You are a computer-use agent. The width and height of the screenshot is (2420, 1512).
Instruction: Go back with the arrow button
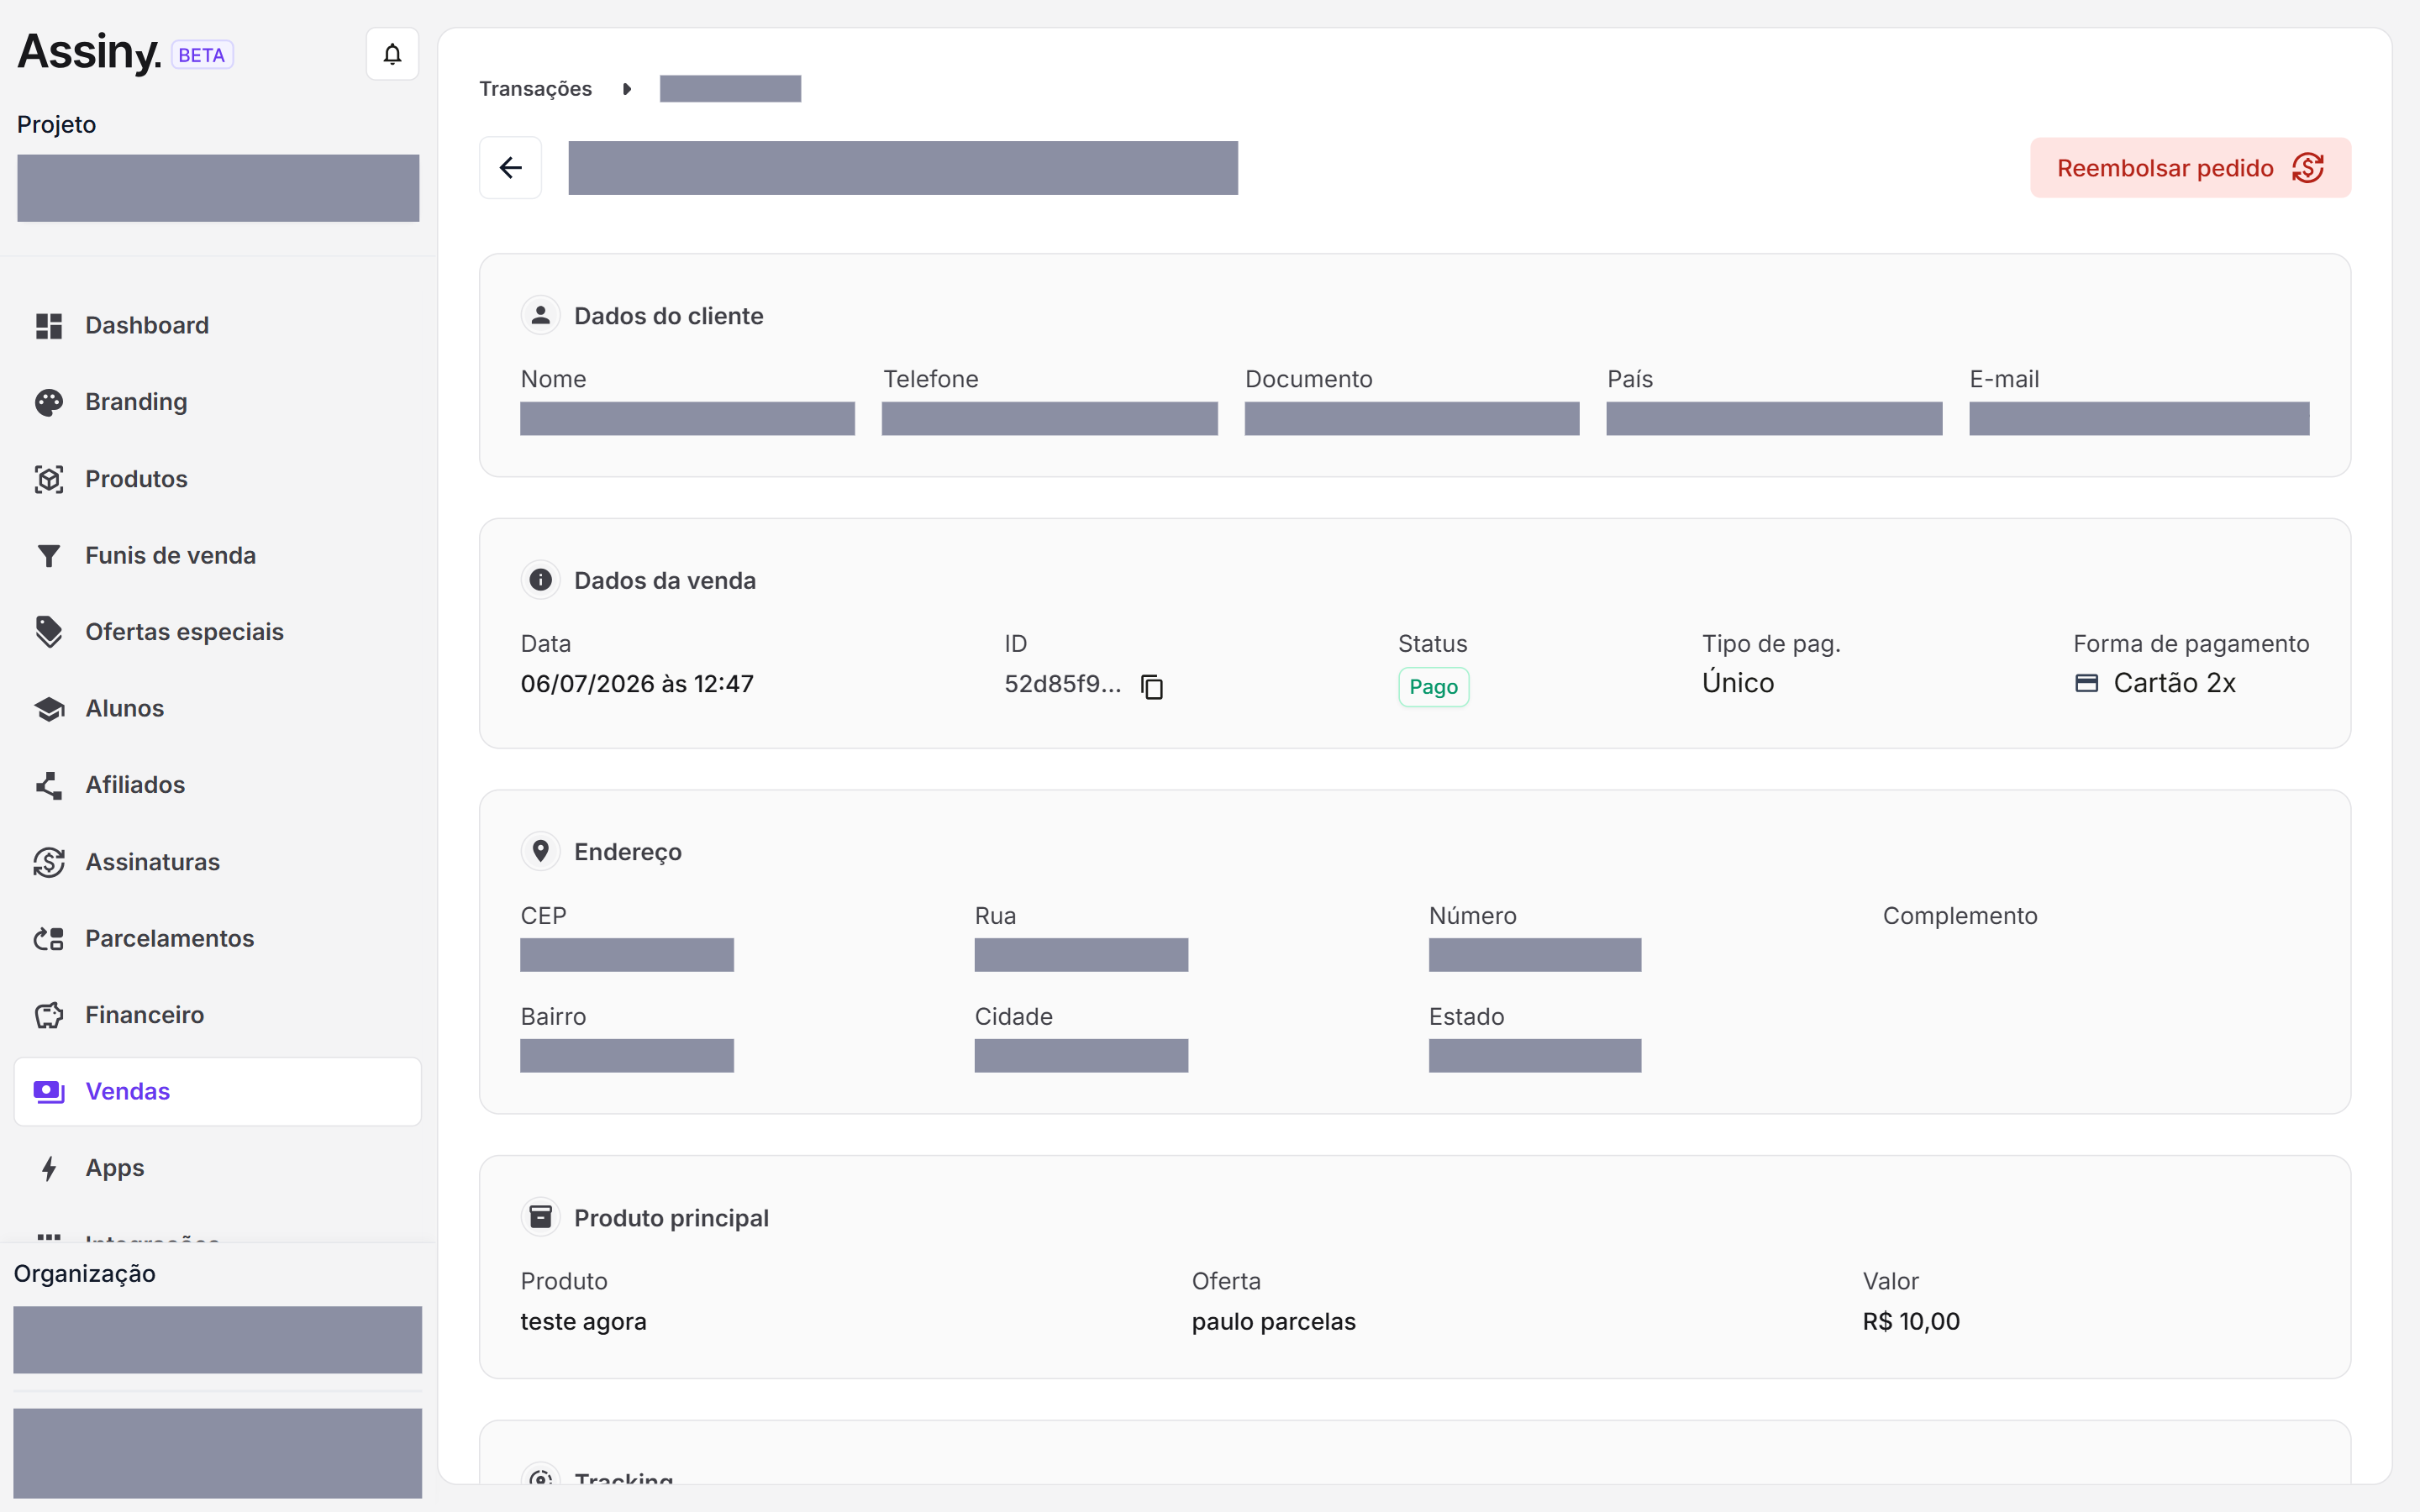pyautogui.click(x=510, y=167)
